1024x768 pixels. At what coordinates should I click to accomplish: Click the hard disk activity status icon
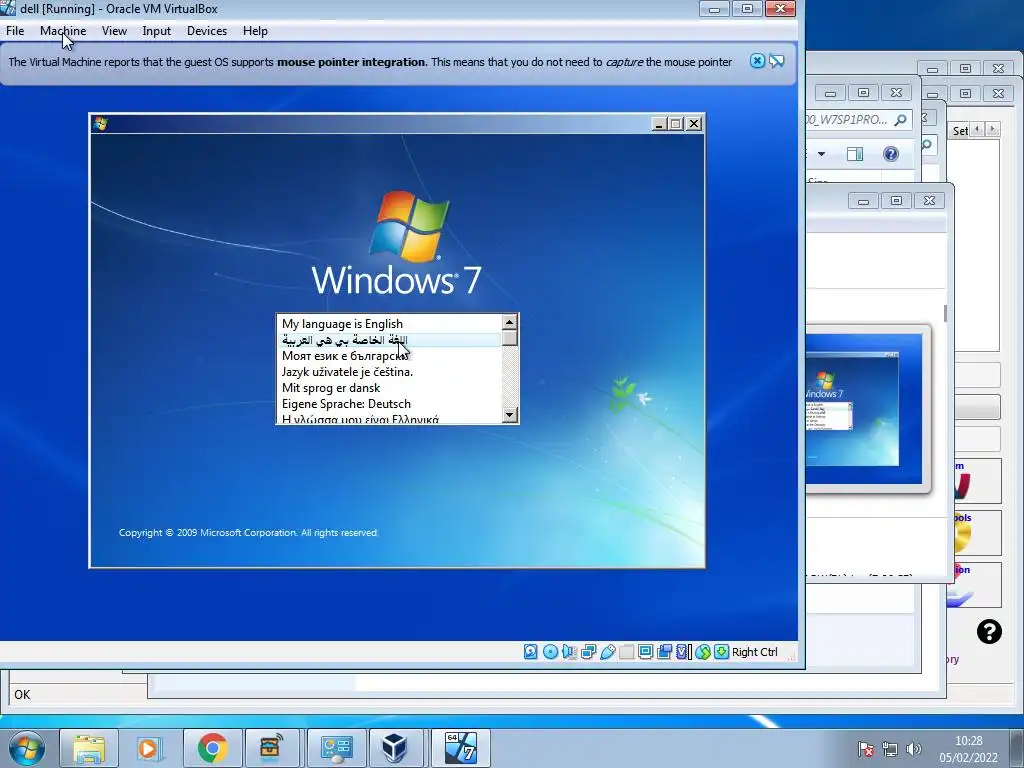531,652
